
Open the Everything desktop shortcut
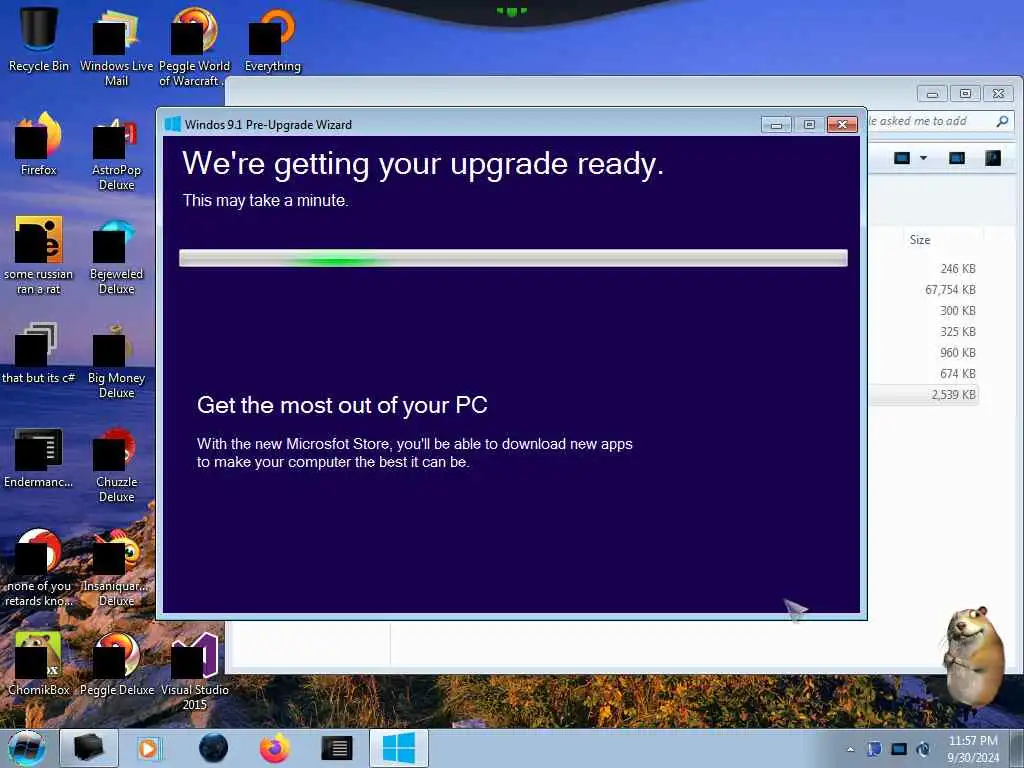[272, 39]
